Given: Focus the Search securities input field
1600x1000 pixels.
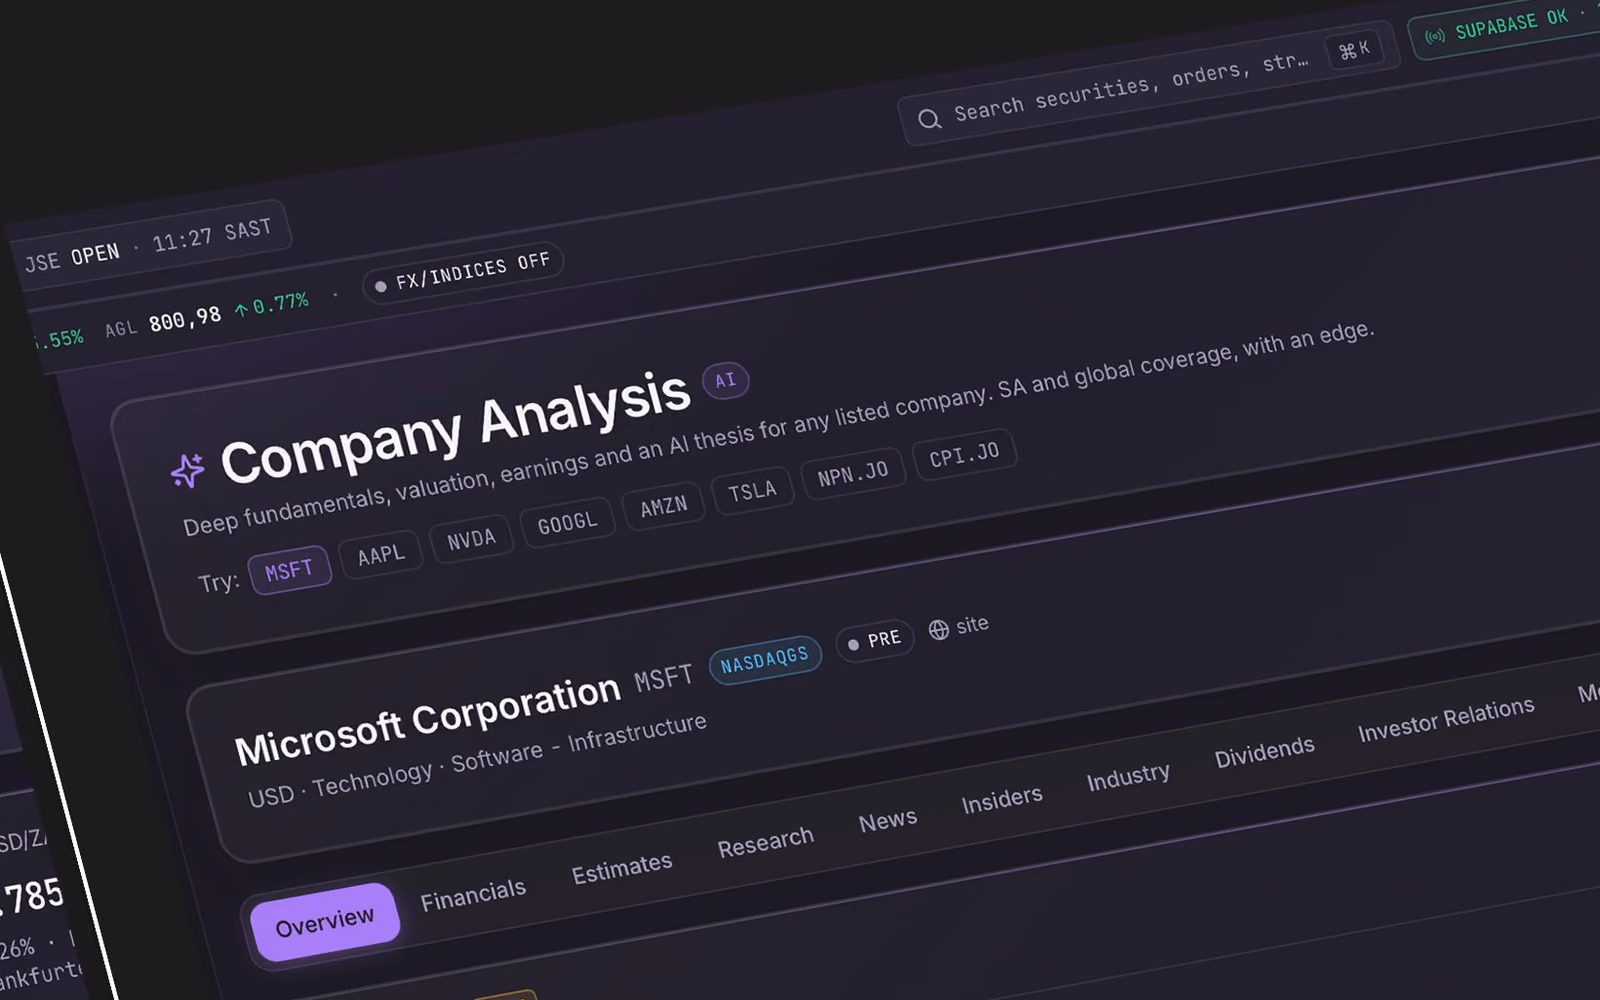Looking at the screenshot, I should pos(1148,84).
